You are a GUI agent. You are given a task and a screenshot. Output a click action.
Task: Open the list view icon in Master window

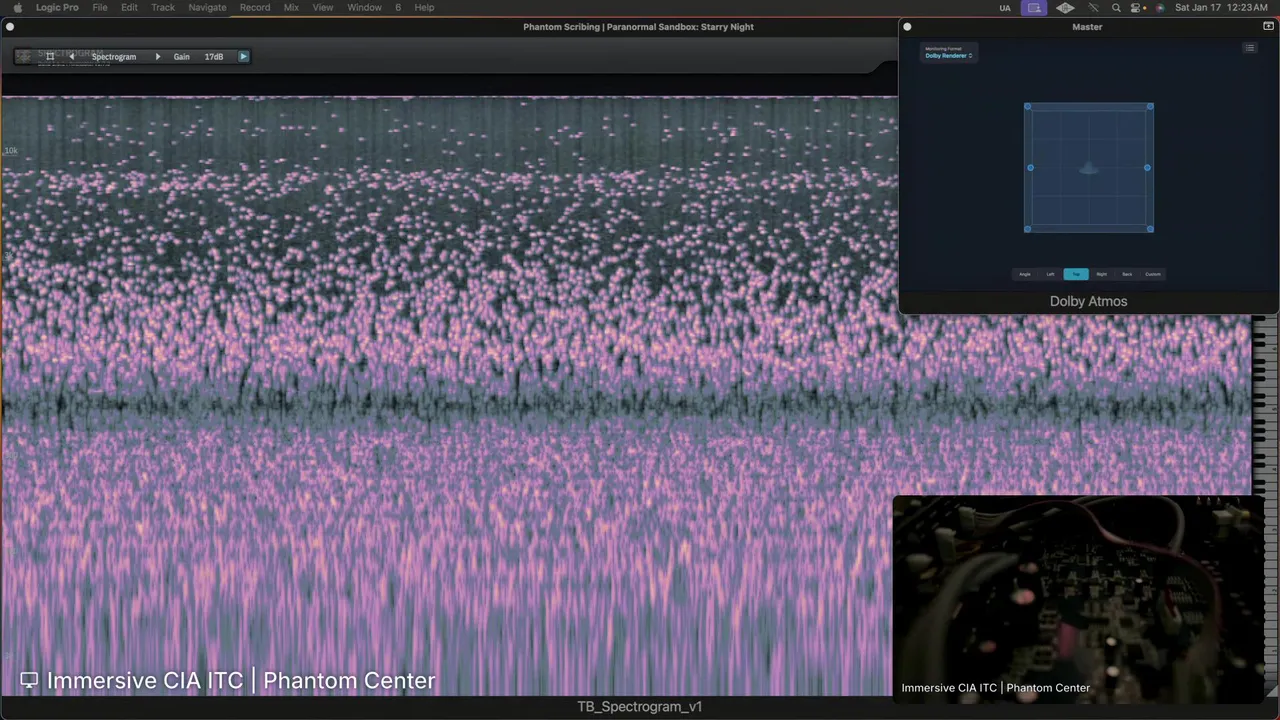click(1250, 48)
